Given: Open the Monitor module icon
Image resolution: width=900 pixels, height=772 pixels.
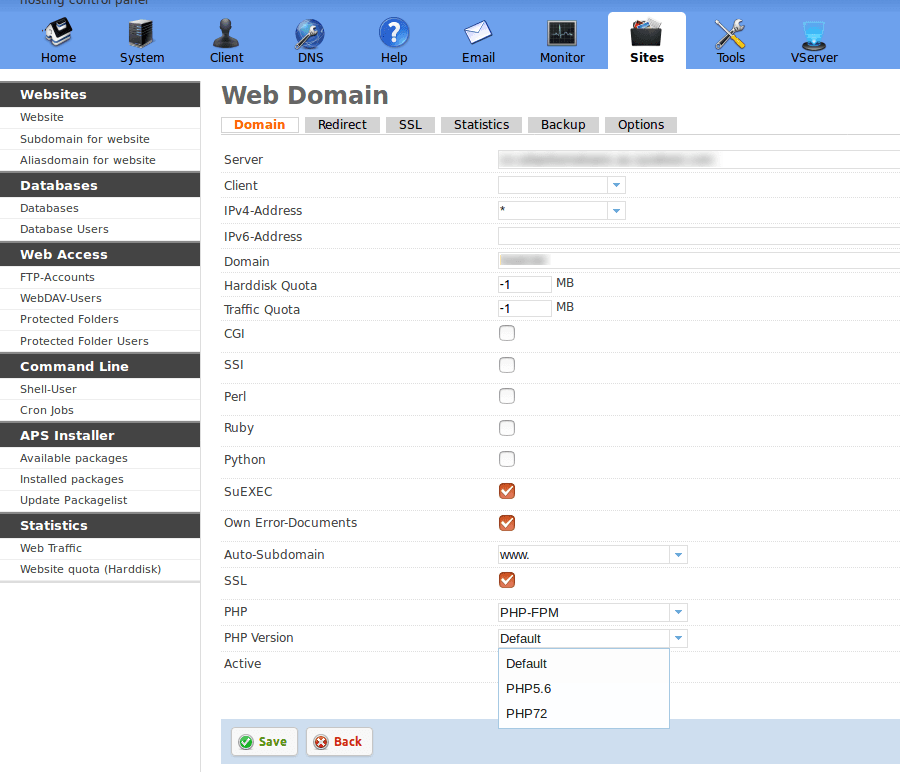Looking at the screenshot, I should tap(562, 35).
